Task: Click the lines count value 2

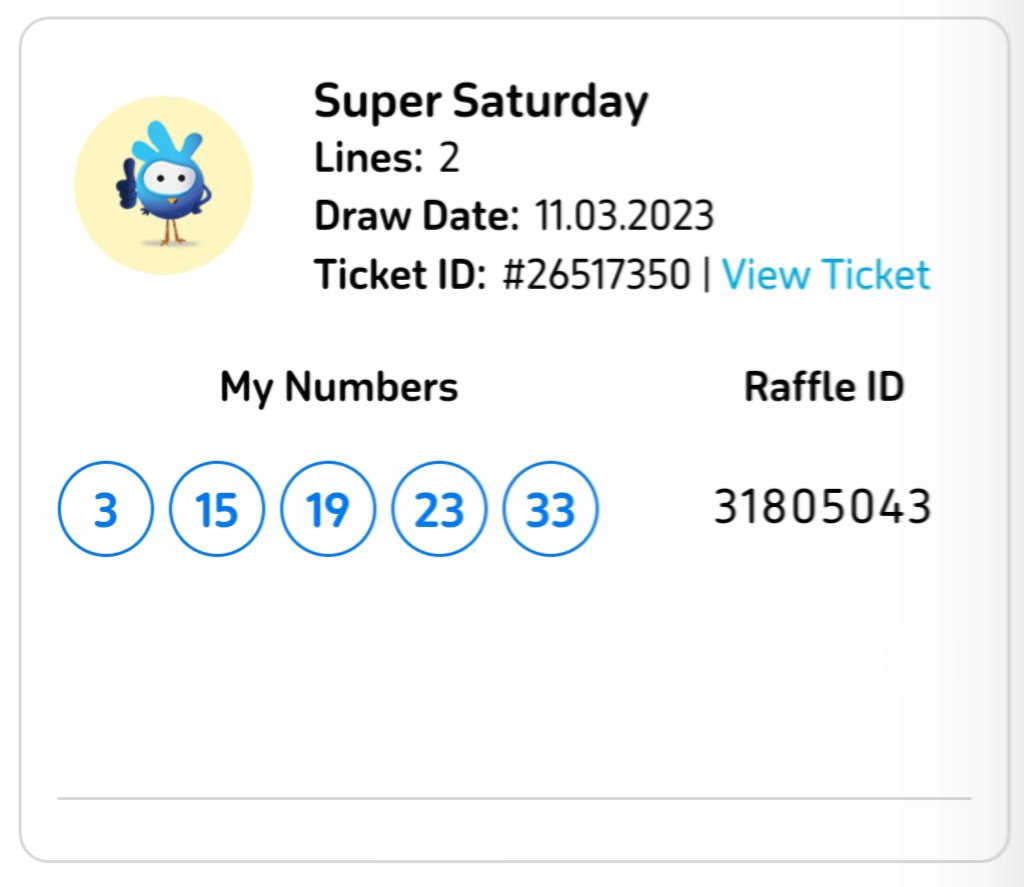Action: pos(449,158)
